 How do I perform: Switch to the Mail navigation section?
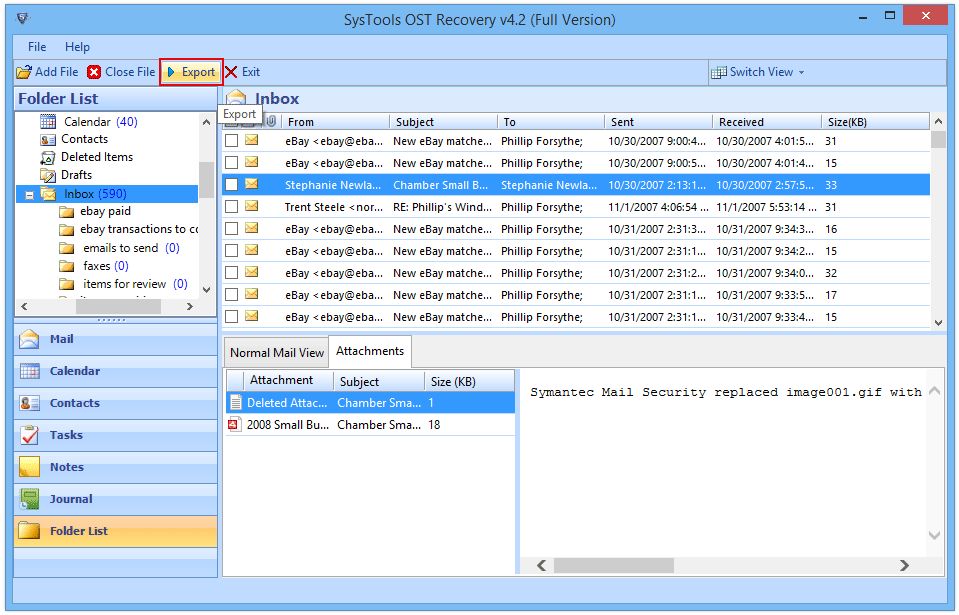point(115,339)
